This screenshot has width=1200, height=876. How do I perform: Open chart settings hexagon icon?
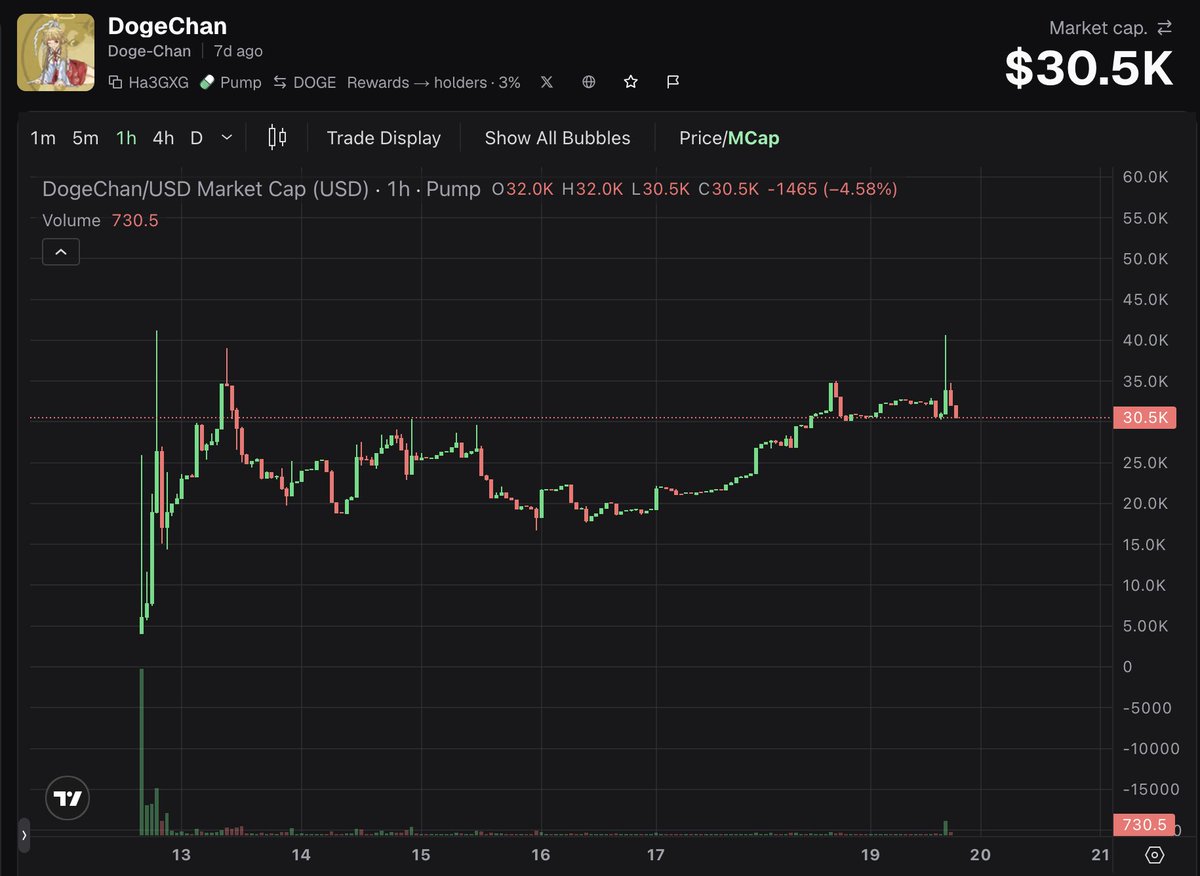point(1154,855)
